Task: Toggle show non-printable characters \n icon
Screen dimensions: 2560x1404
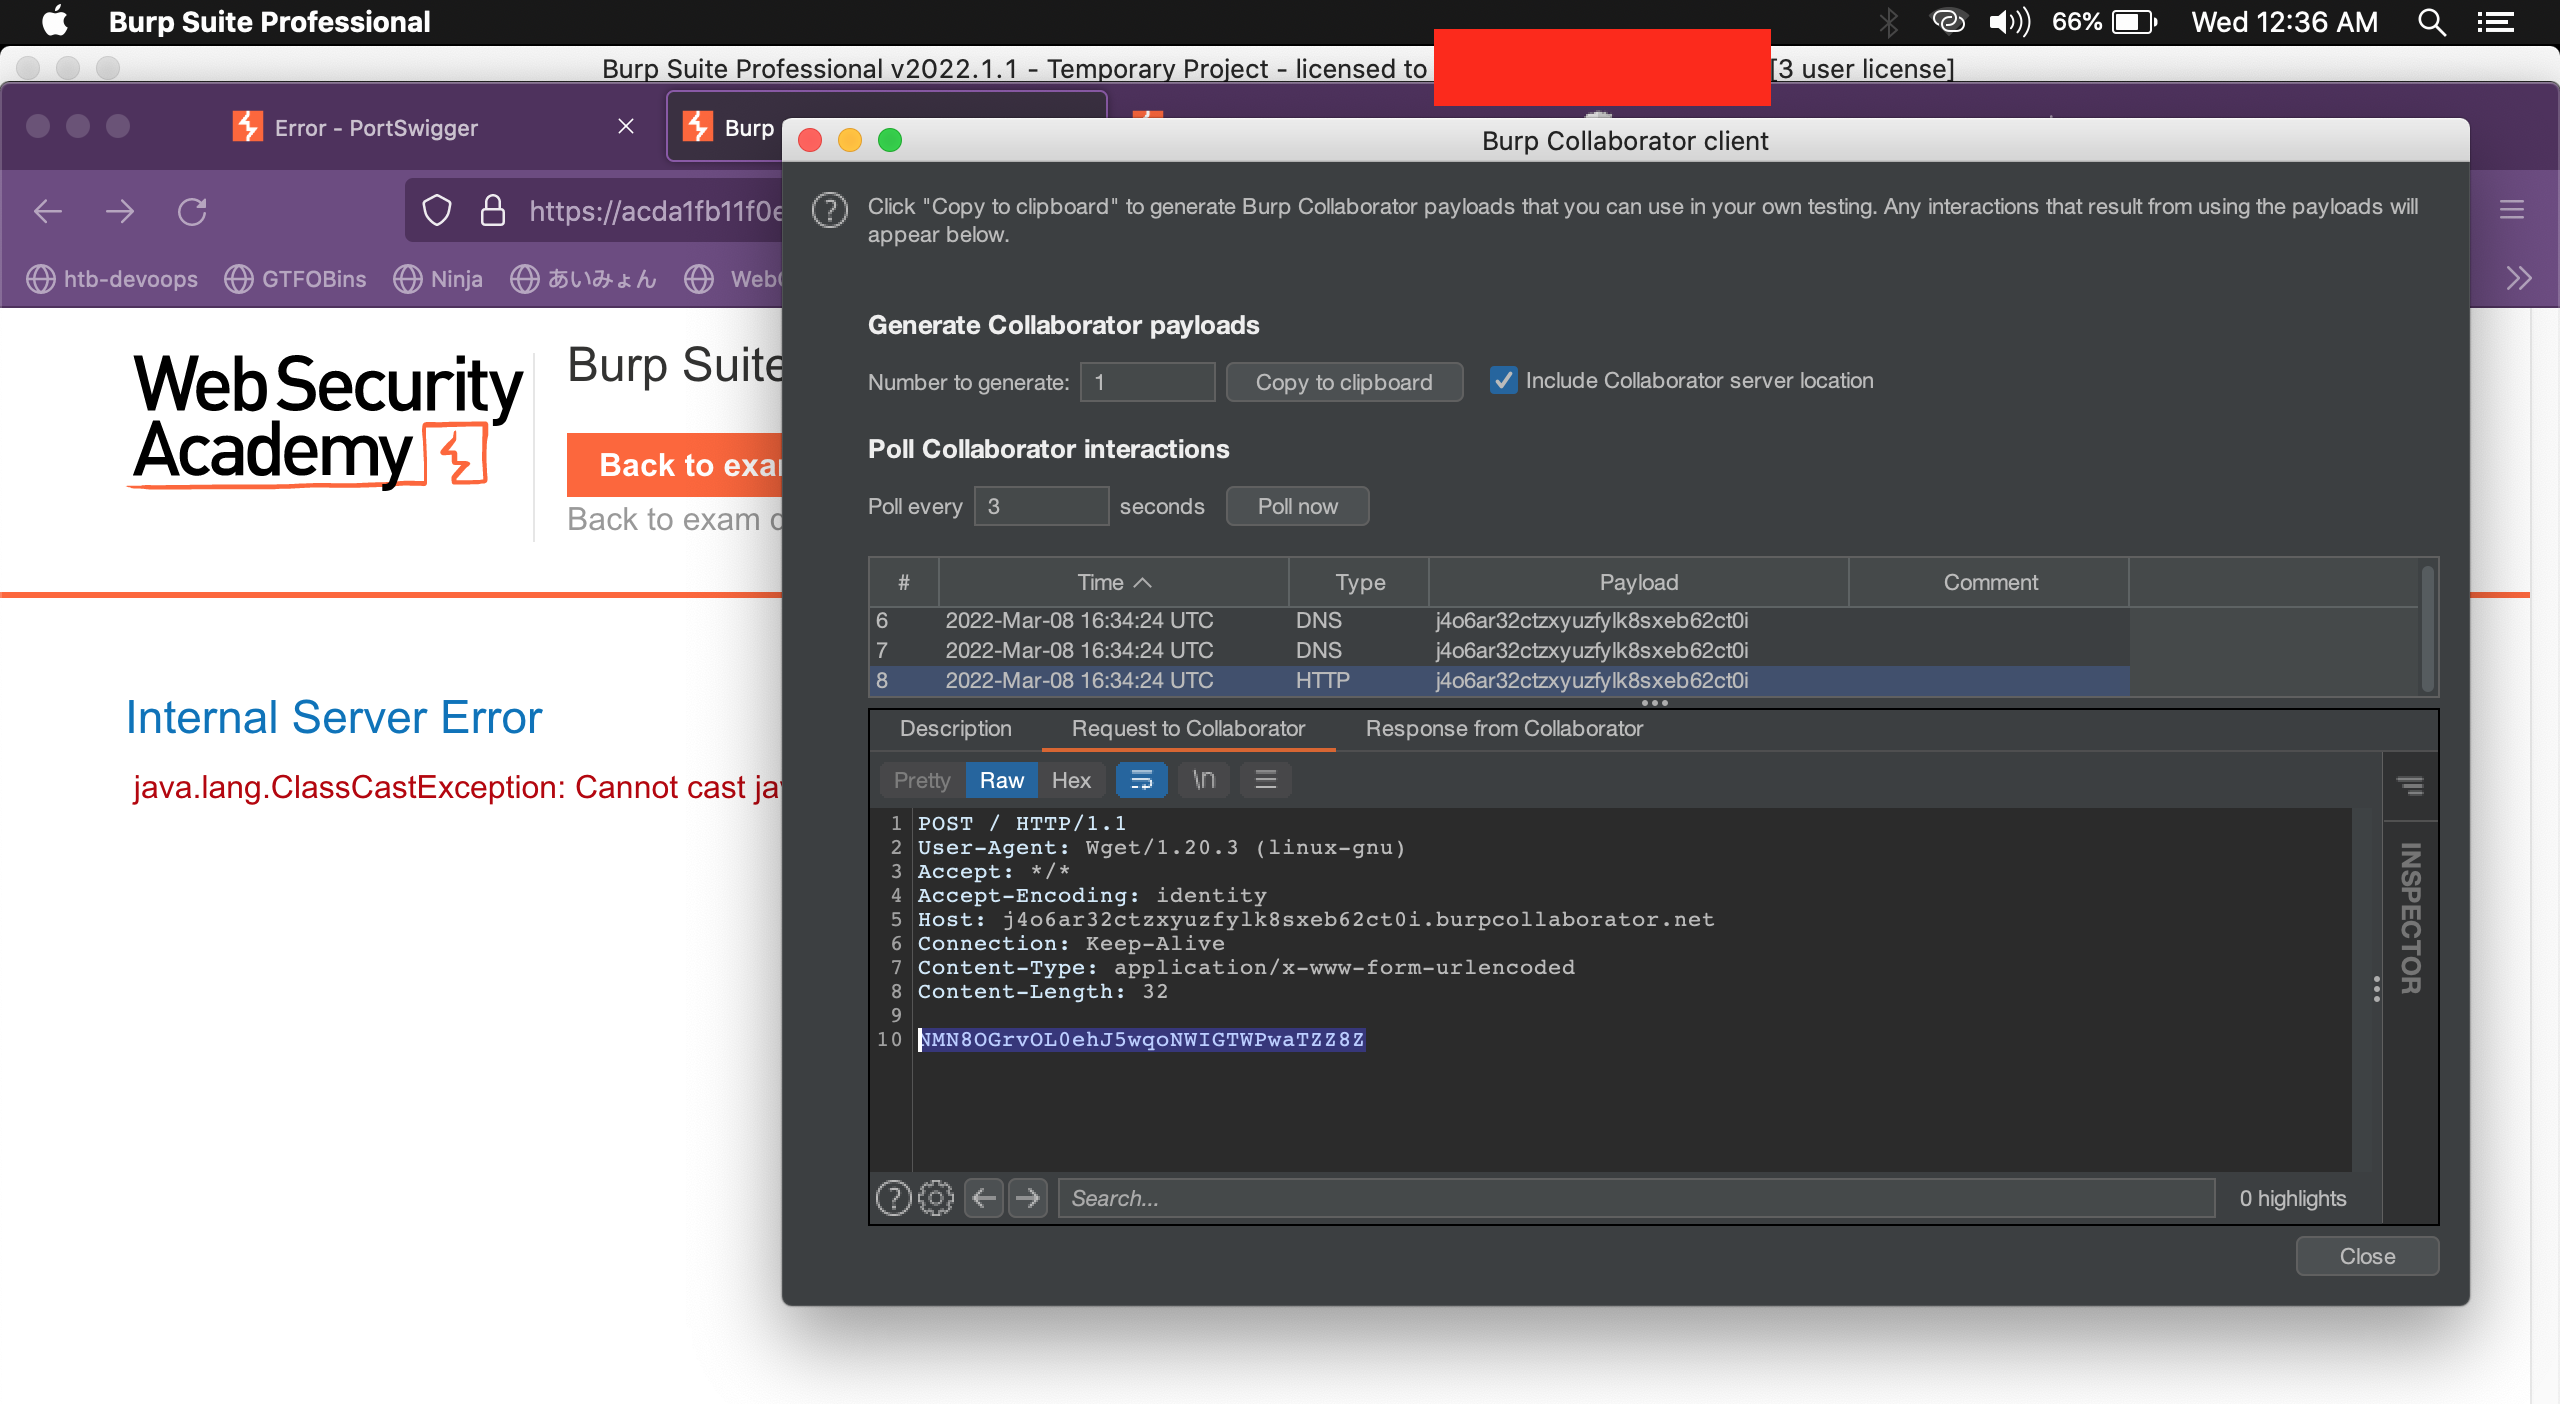Action: click(1203, 780)
